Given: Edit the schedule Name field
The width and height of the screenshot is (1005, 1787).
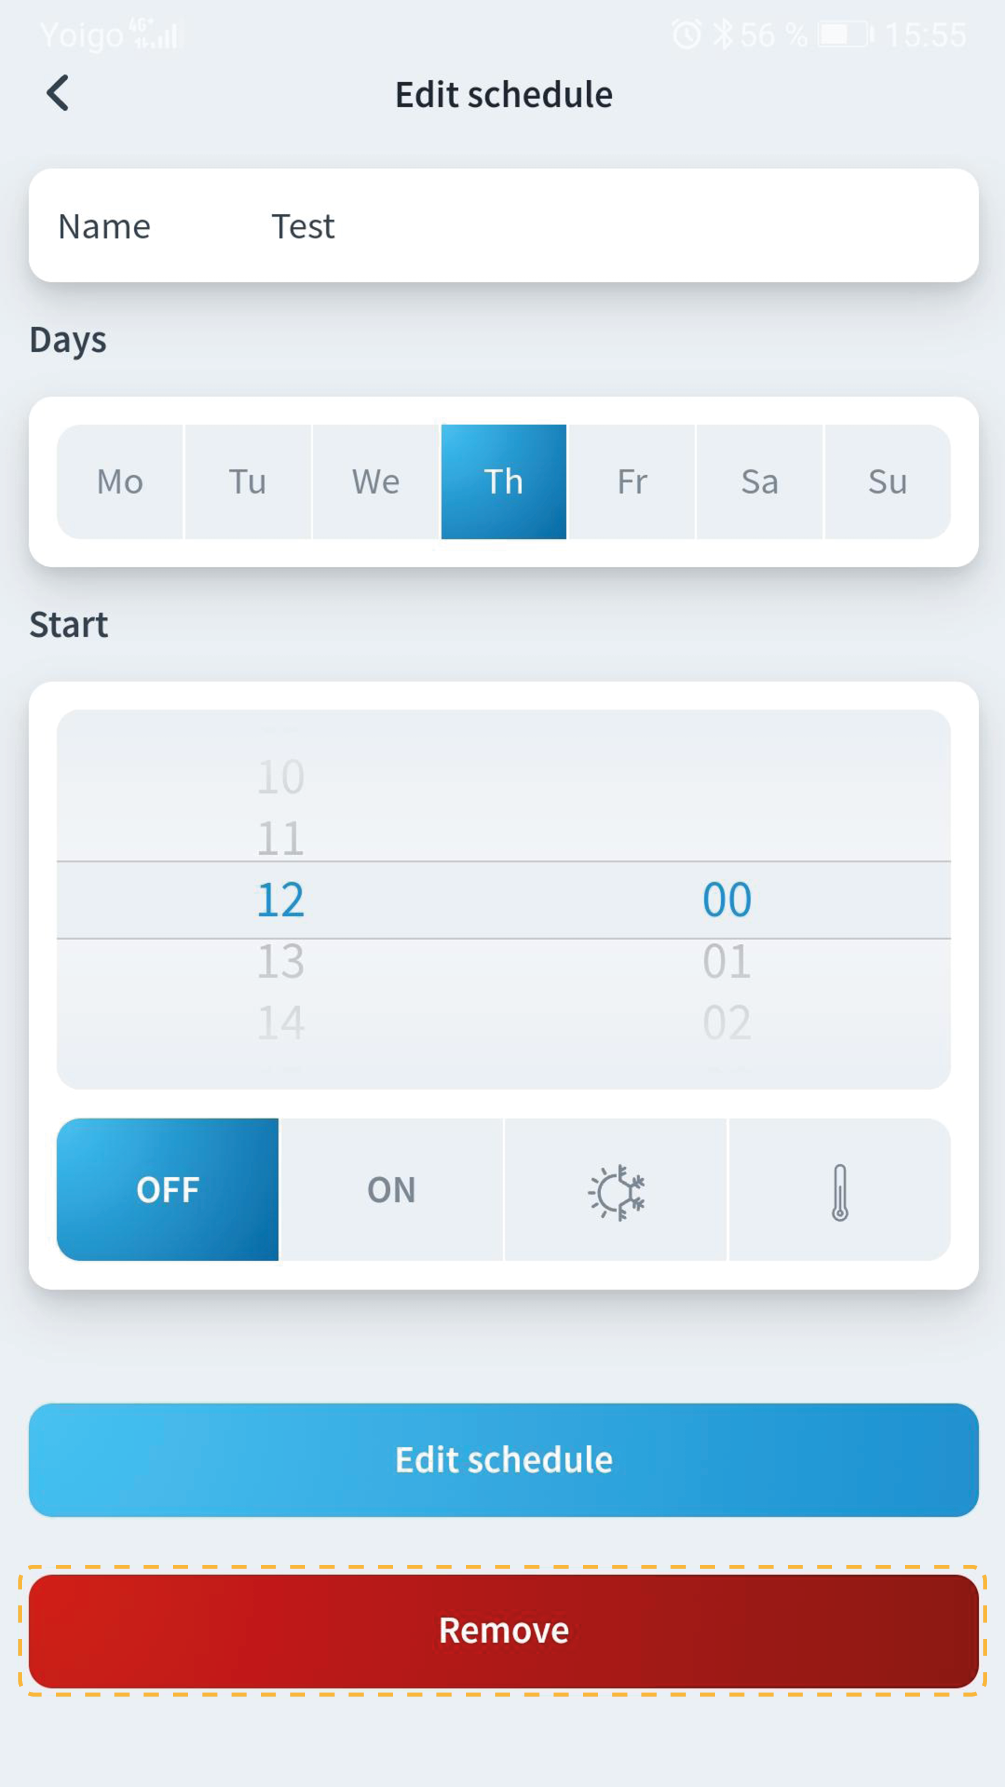Looking at the screenshot, I should pos(600,226).
